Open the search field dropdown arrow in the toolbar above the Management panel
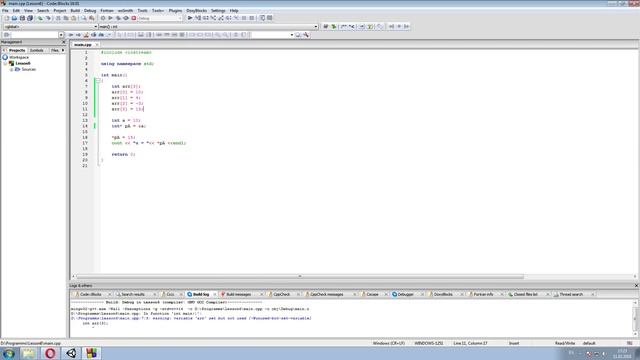Viewport: 640px width, 360px height. [x=61, y=35]
